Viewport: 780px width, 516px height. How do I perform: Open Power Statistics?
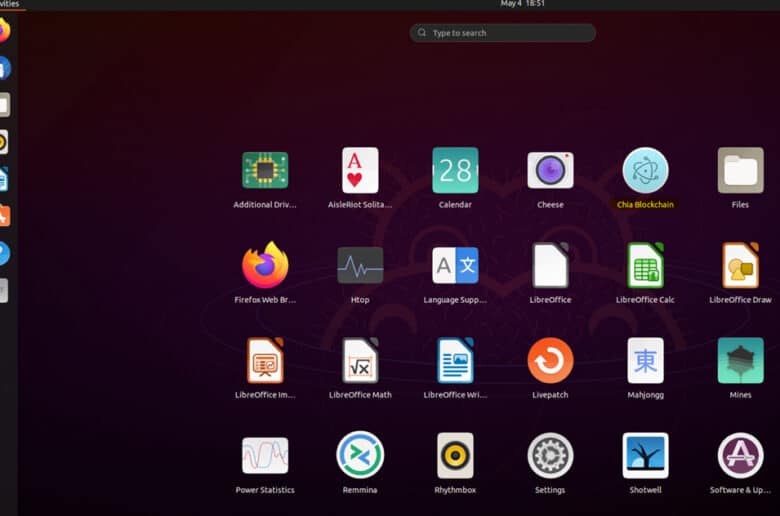click(x=265, y=455)
